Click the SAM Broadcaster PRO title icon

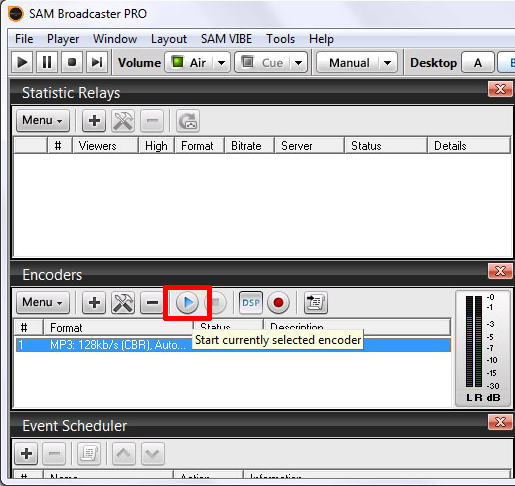click(15, 14)
